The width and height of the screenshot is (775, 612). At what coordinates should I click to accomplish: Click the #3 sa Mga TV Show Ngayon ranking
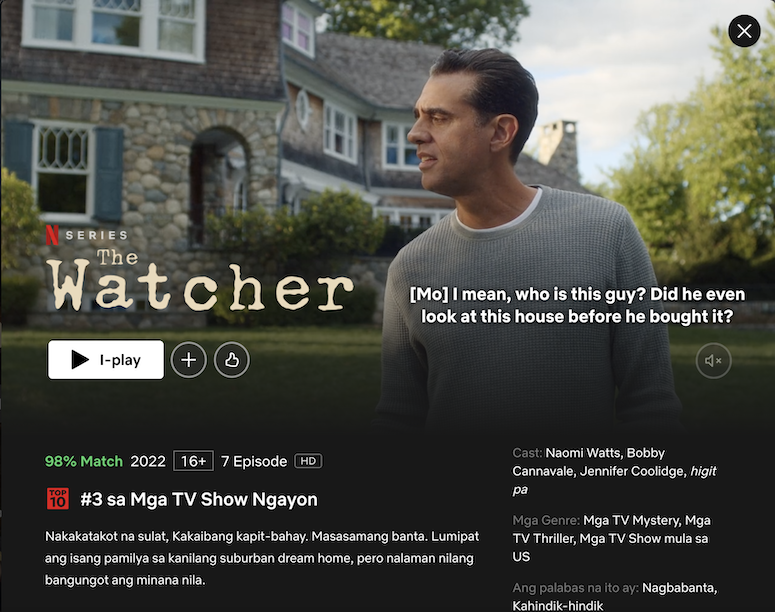tap(199, 499)
